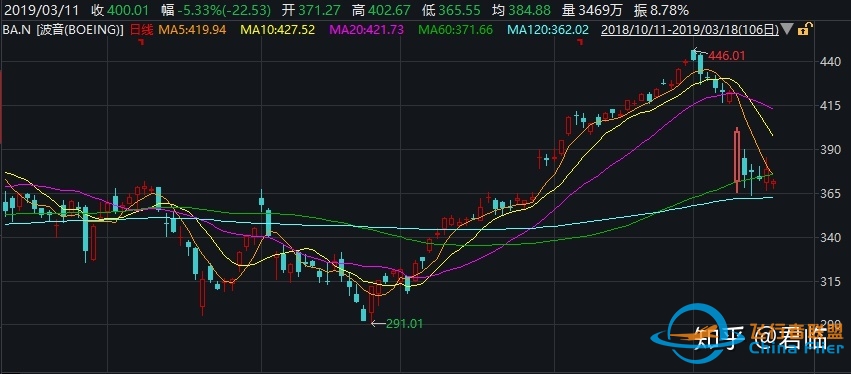Click the MA120:362.02 indicator label
851x374 pixels.
(x=548, y=30)
